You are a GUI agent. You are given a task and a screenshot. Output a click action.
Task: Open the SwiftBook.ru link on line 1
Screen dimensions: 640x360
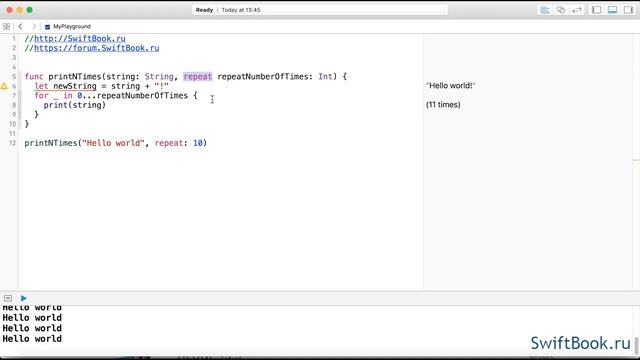(x=80, y=38)
